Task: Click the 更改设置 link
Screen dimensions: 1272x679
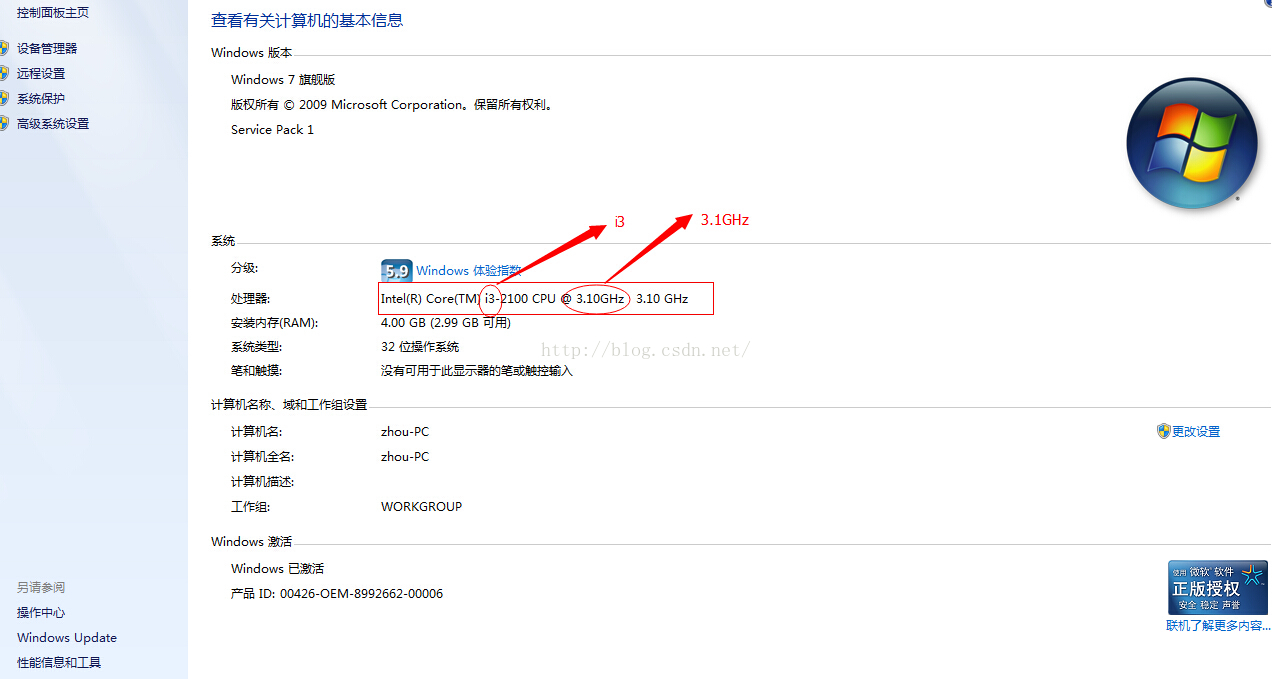Action: (x=1196, y=432)
